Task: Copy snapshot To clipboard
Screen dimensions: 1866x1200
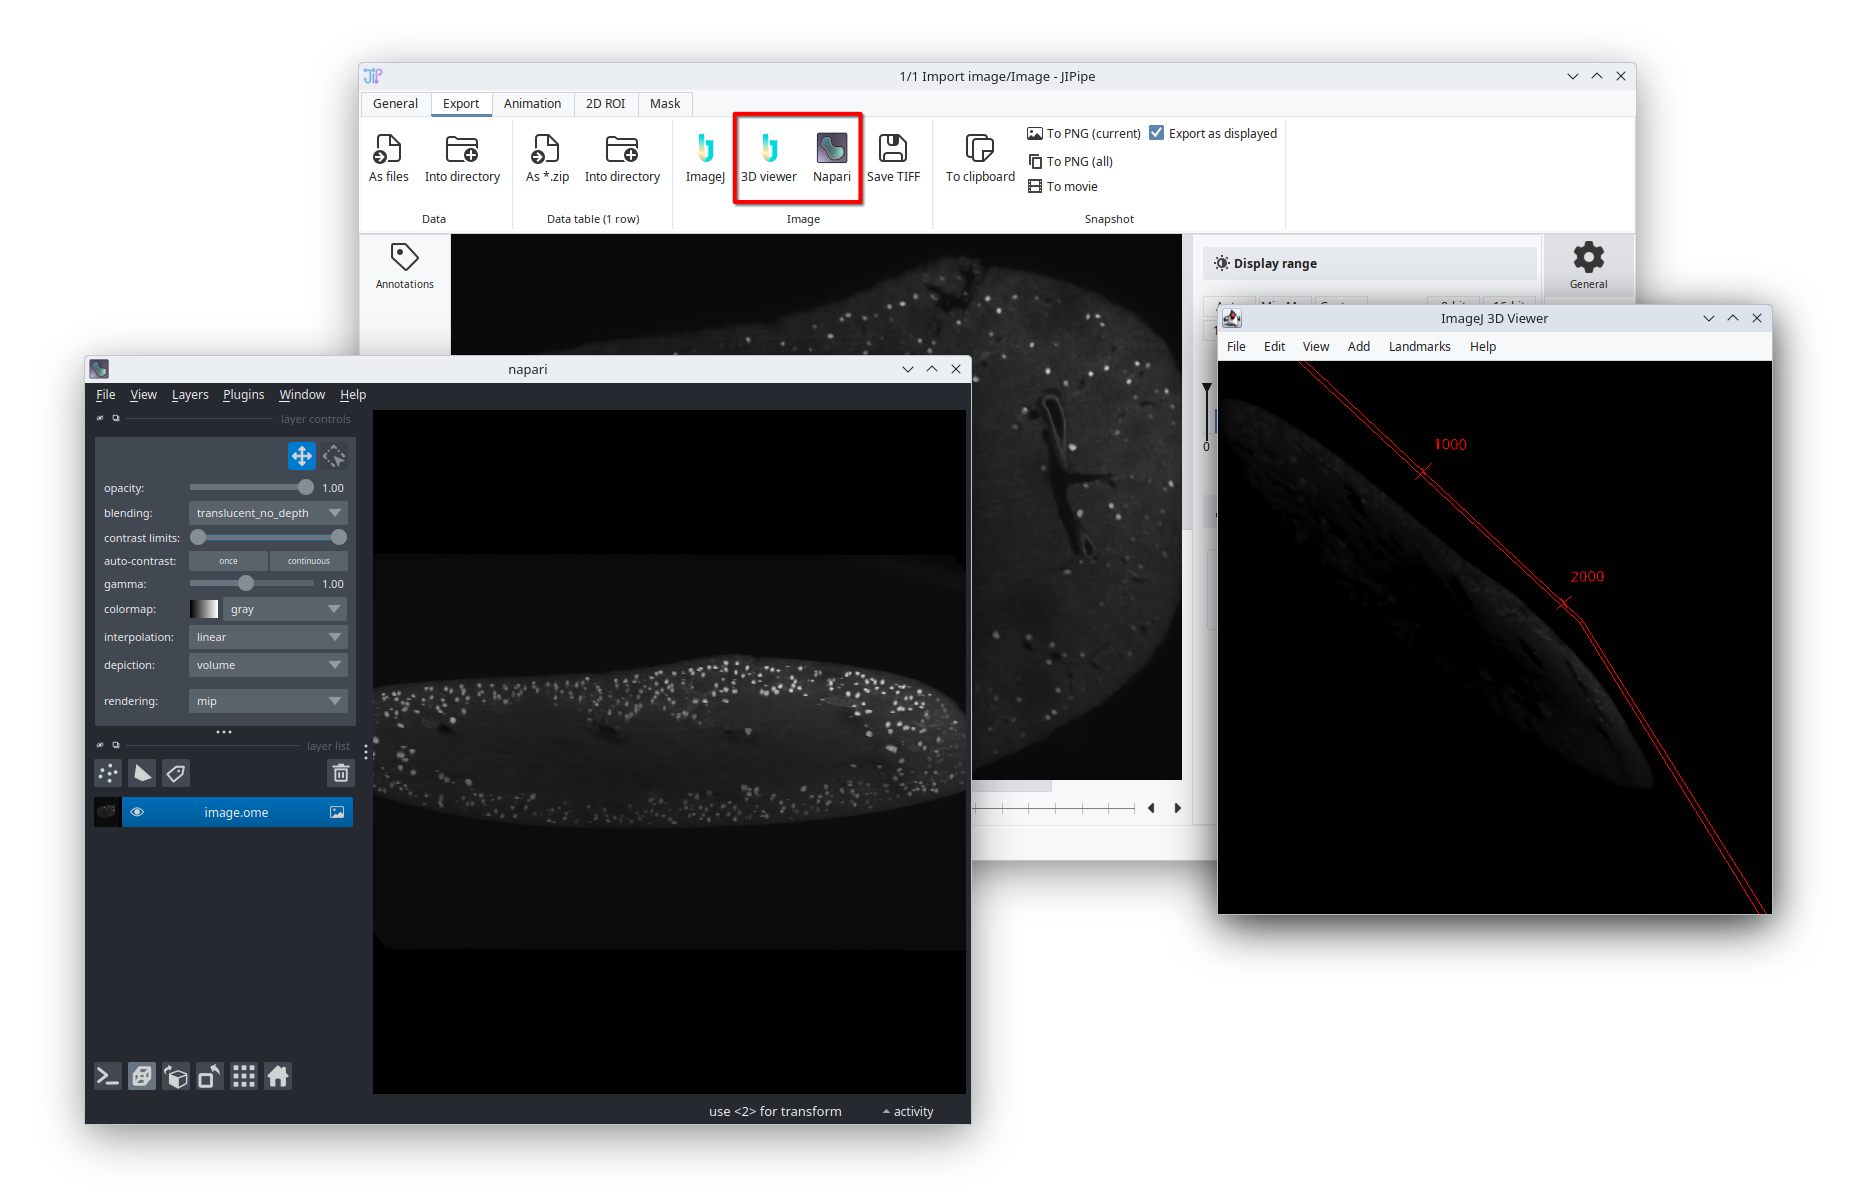Action: 979,158
